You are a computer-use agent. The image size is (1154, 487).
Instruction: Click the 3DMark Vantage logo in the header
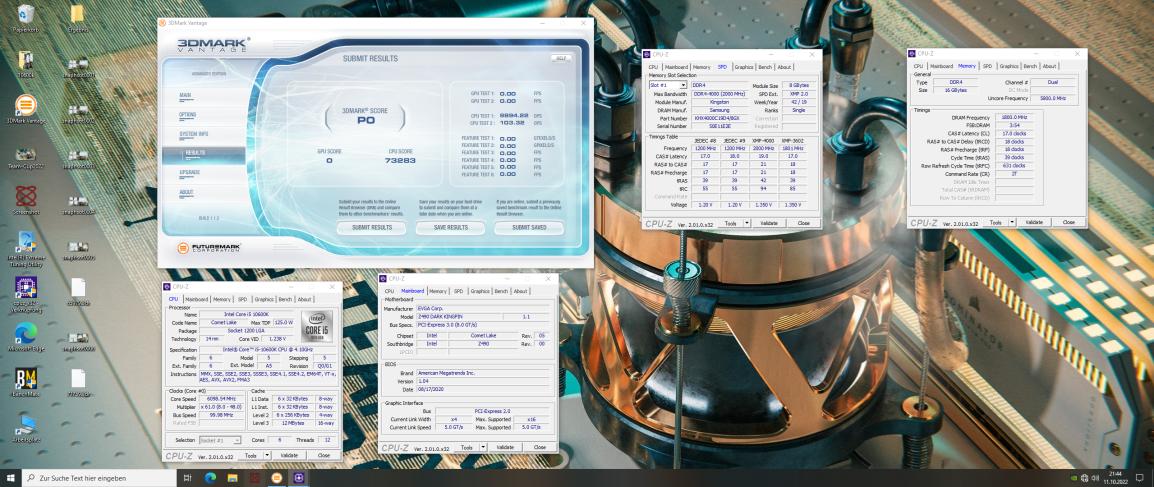tap(213, 46)
